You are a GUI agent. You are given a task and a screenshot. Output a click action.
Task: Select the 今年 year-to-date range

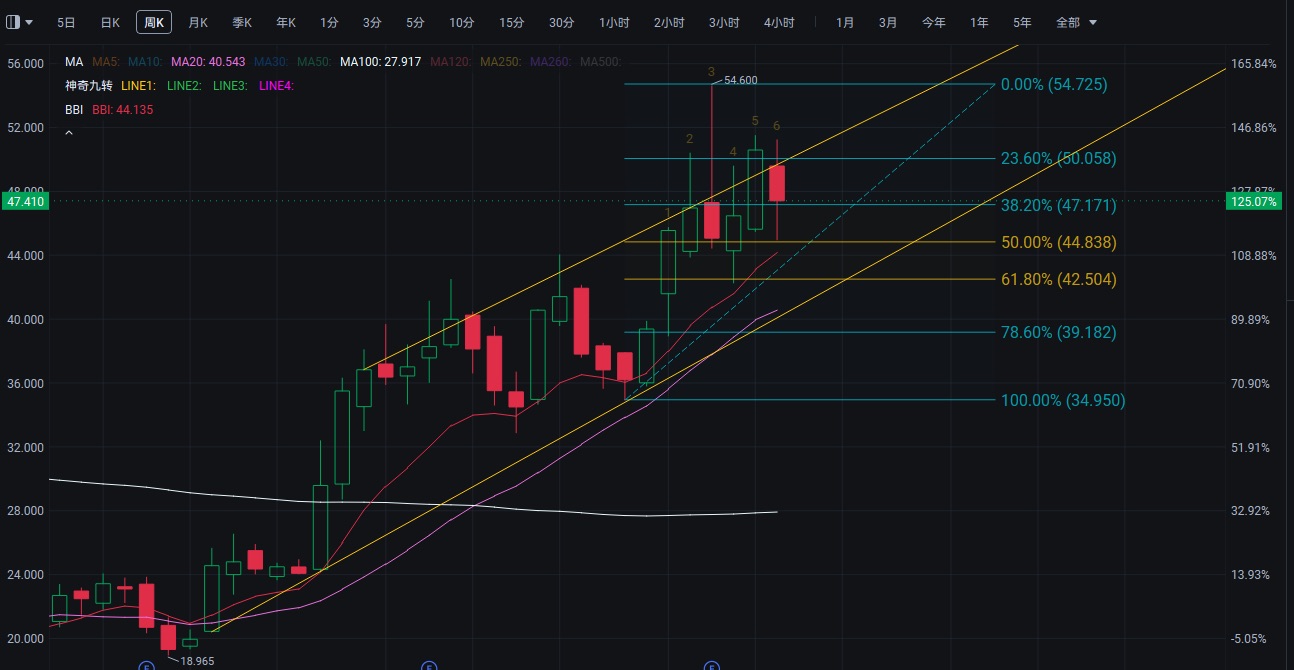click(933, 22)
